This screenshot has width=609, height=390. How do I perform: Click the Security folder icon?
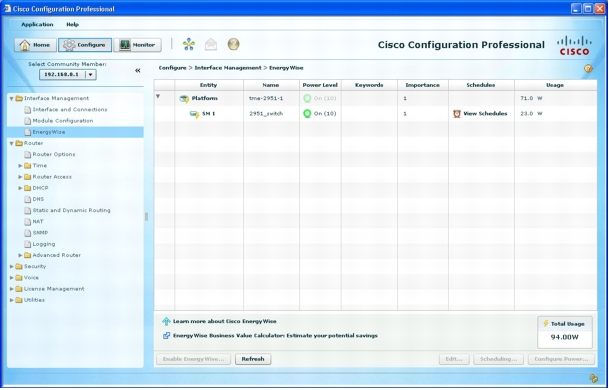(x=19, y=267)
